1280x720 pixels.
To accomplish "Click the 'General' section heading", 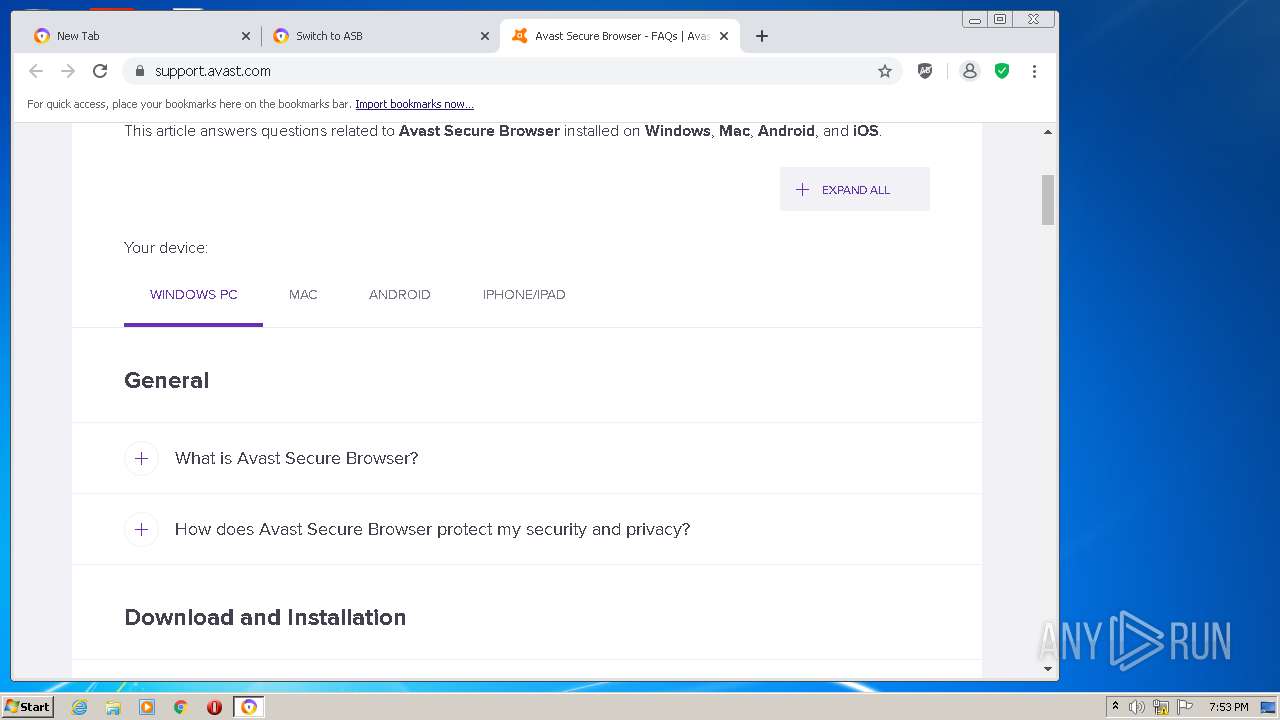I will pos(167,381).
